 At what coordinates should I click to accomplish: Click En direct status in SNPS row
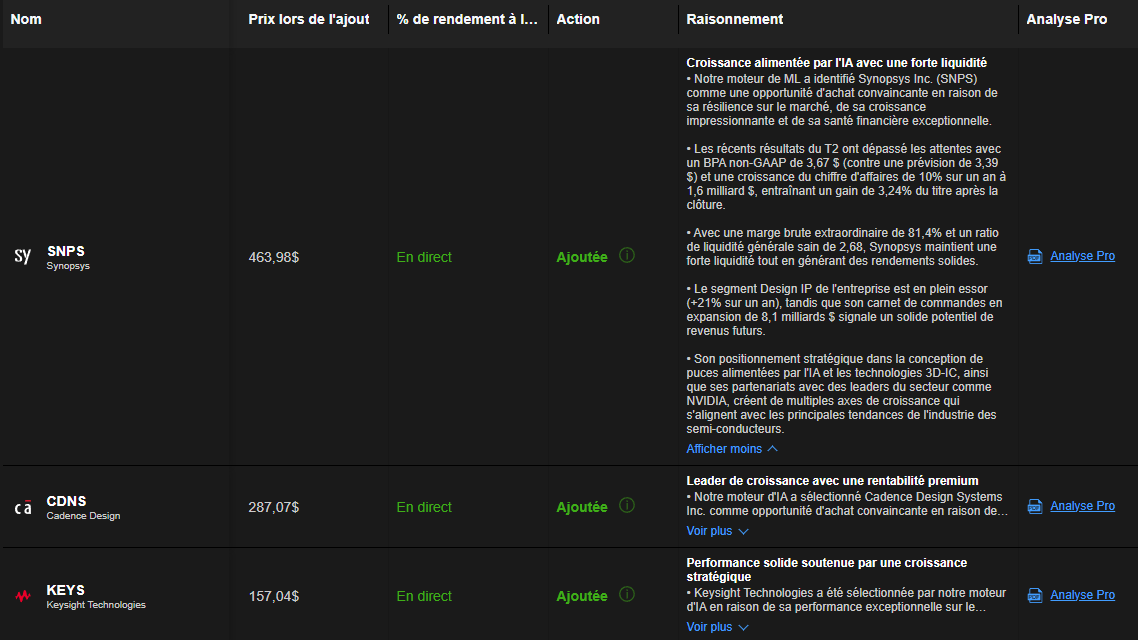[x=424, y=257]
